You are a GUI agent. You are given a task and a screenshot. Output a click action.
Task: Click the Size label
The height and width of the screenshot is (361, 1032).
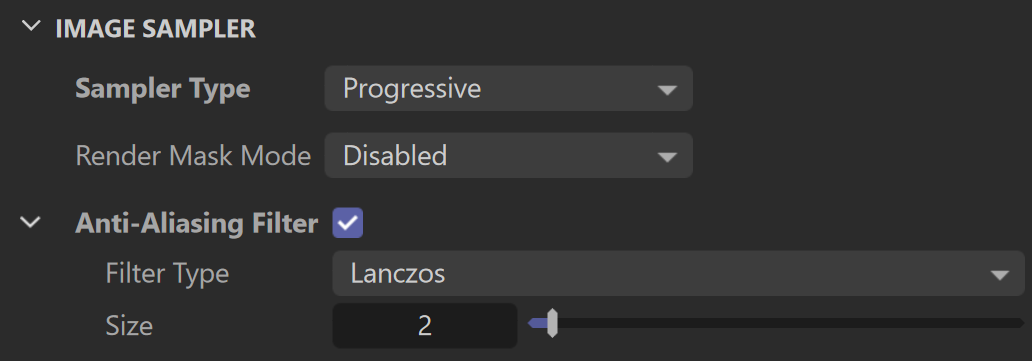pyautogui.click(x=129, y=325)
